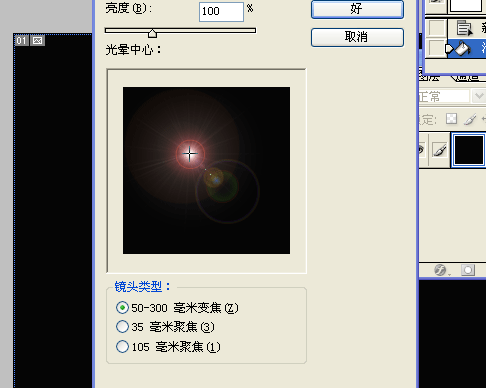Viewport: 486px width, 388px height.
Task: Select 50-300 毫米变焦 lens type
Action: point(177,308)
